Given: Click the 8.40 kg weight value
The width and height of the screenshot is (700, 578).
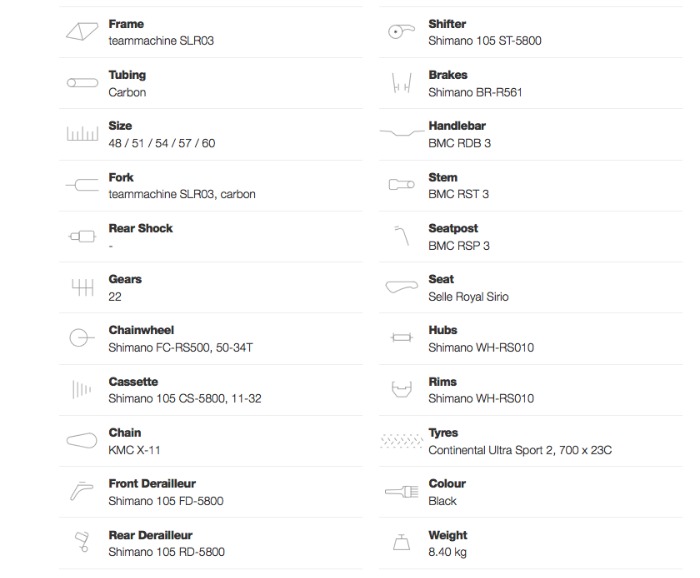Looking at the screenshot, I should point(447,553).
